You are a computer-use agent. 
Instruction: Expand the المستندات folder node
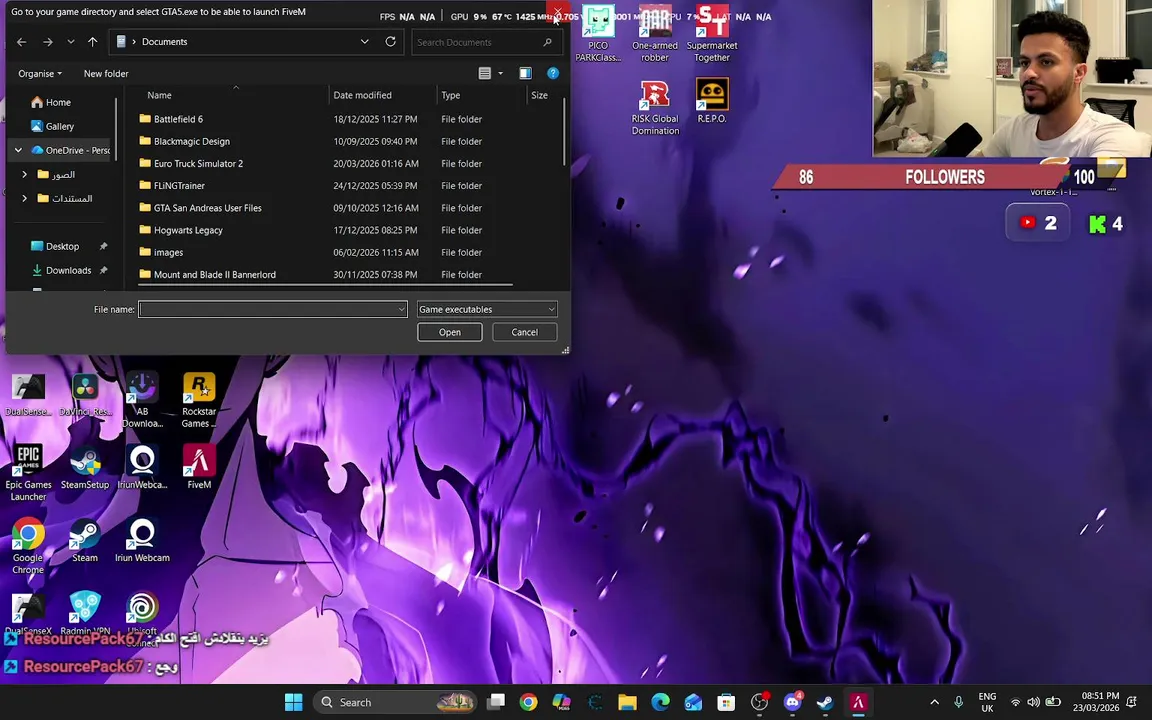tap(24, 198)
